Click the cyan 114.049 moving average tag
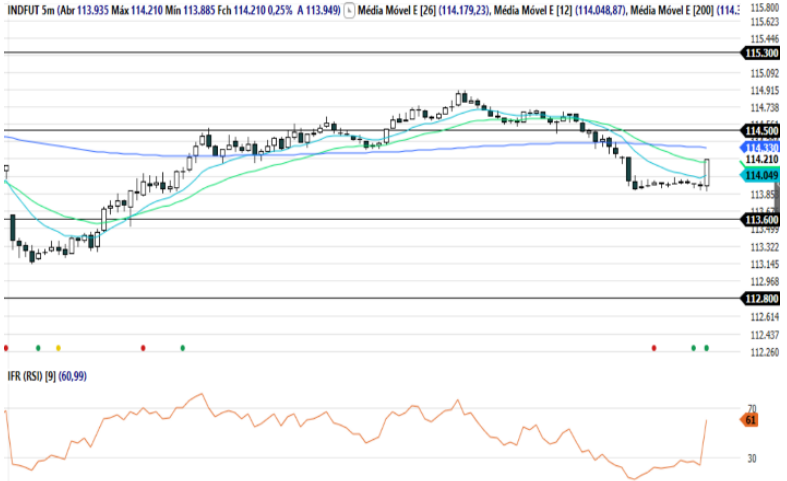 click(762, 175)
